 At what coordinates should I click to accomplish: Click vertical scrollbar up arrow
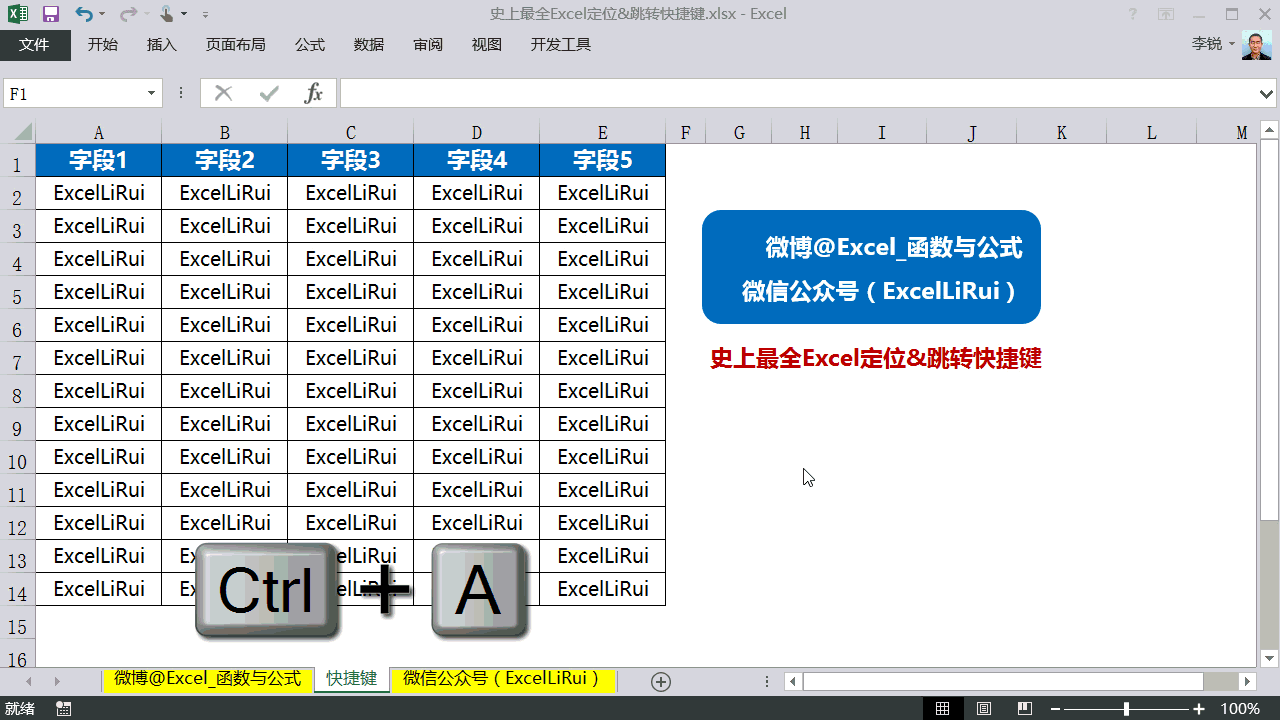click(x=1269, y=132)
